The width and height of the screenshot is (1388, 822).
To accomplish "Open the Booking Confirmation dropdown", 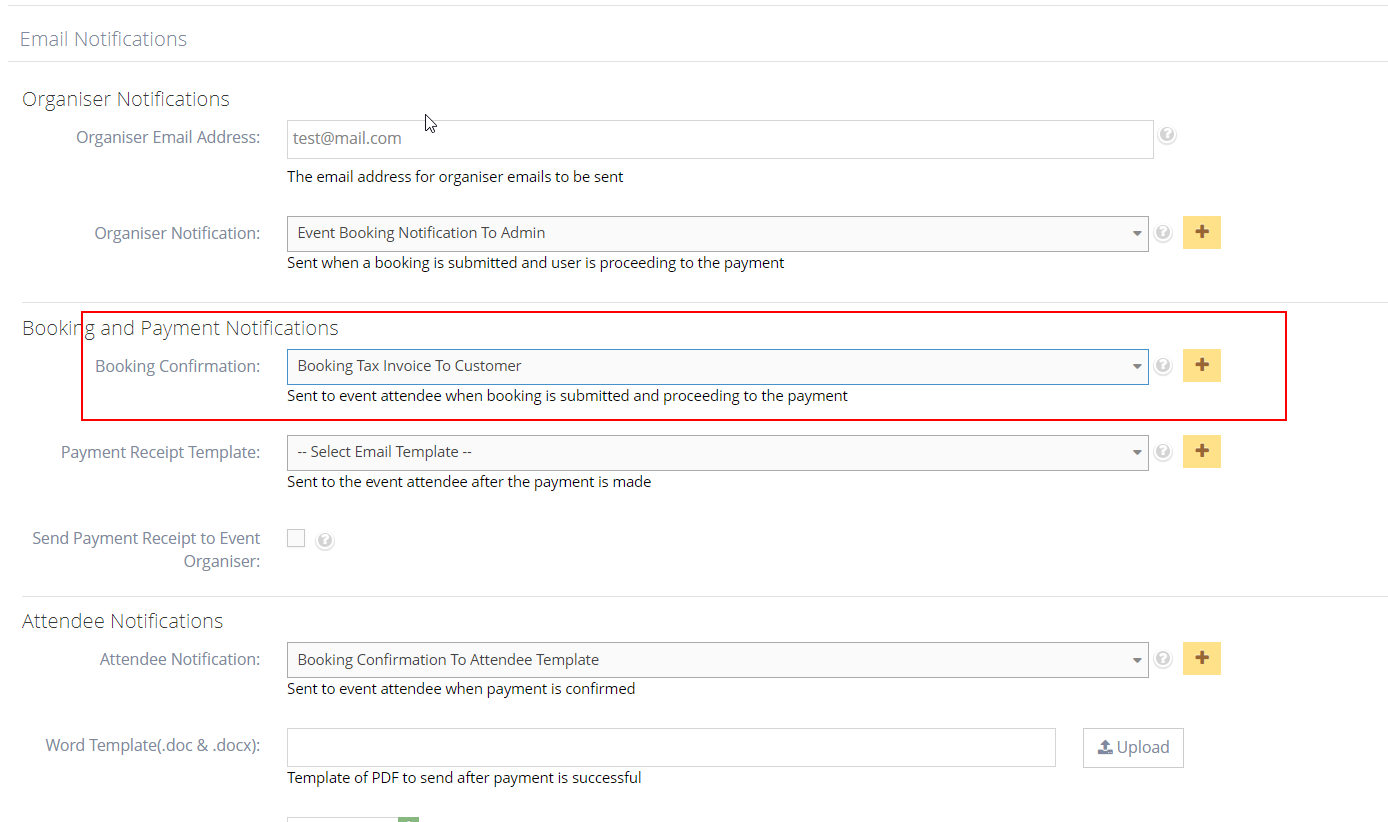I will coord(716,366).
